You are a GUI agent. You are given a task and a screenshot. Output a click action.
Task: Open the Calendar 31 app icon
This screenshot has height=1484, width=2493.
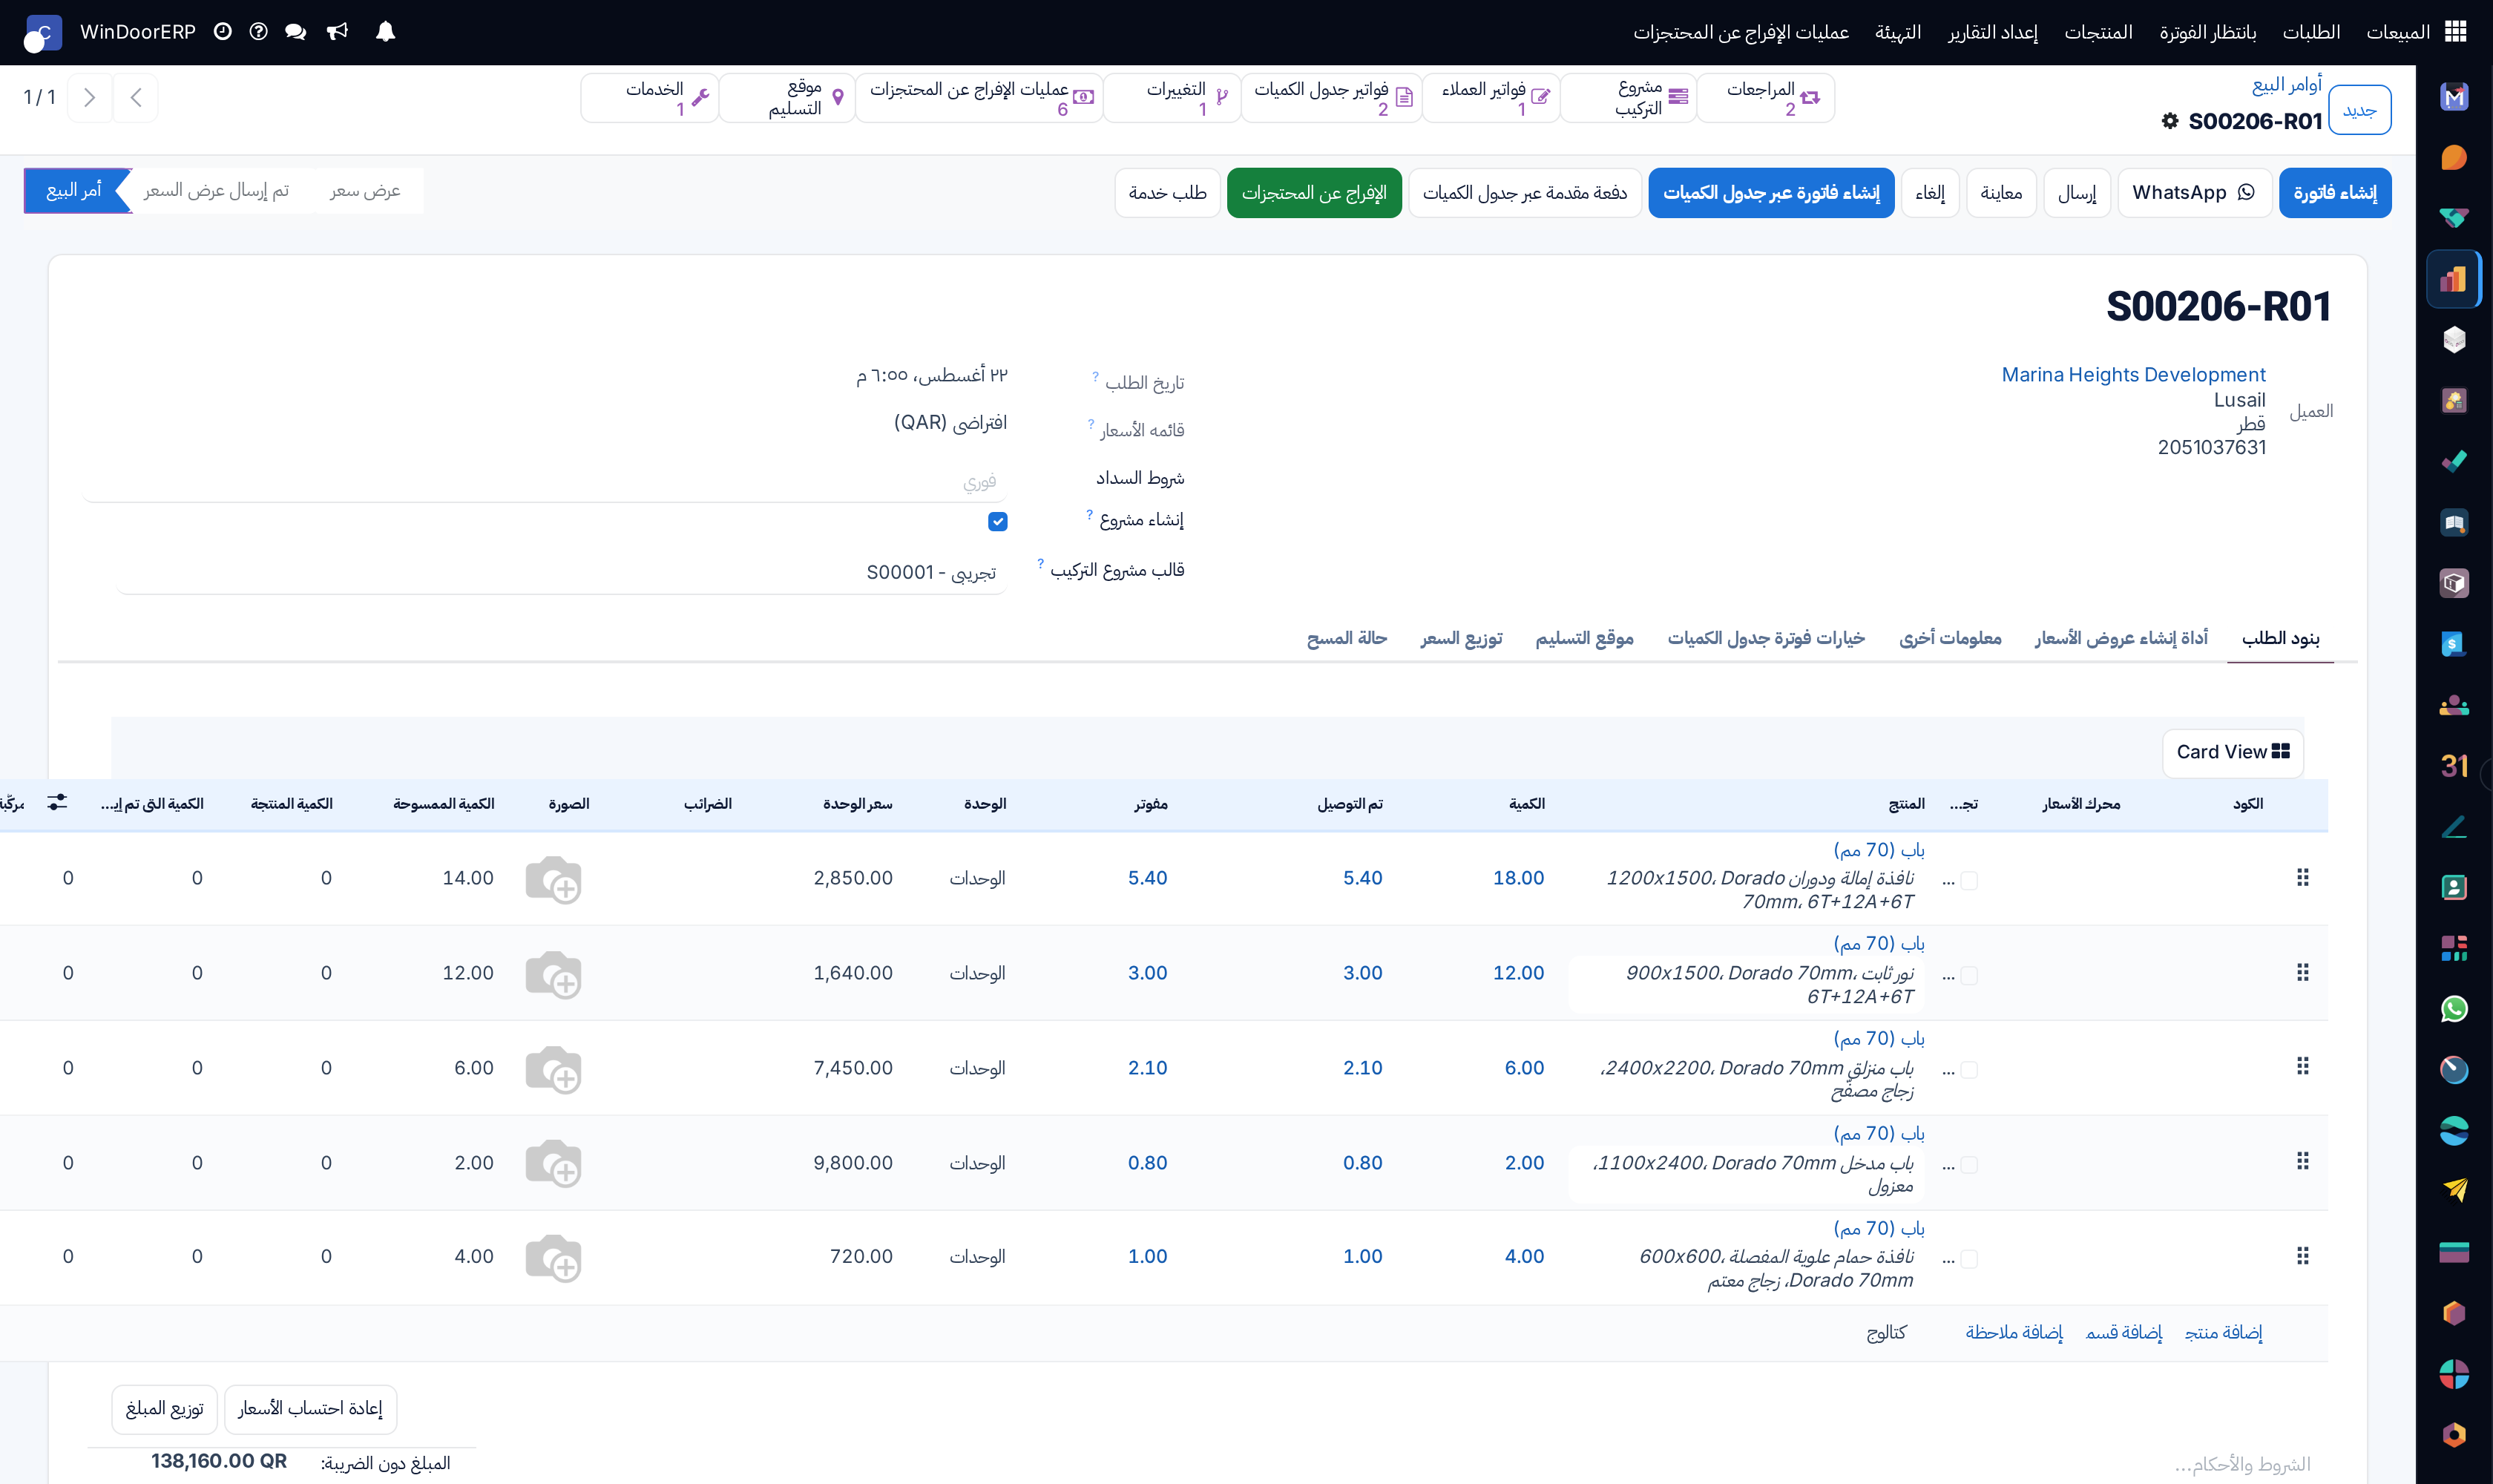pos(2454,766)
